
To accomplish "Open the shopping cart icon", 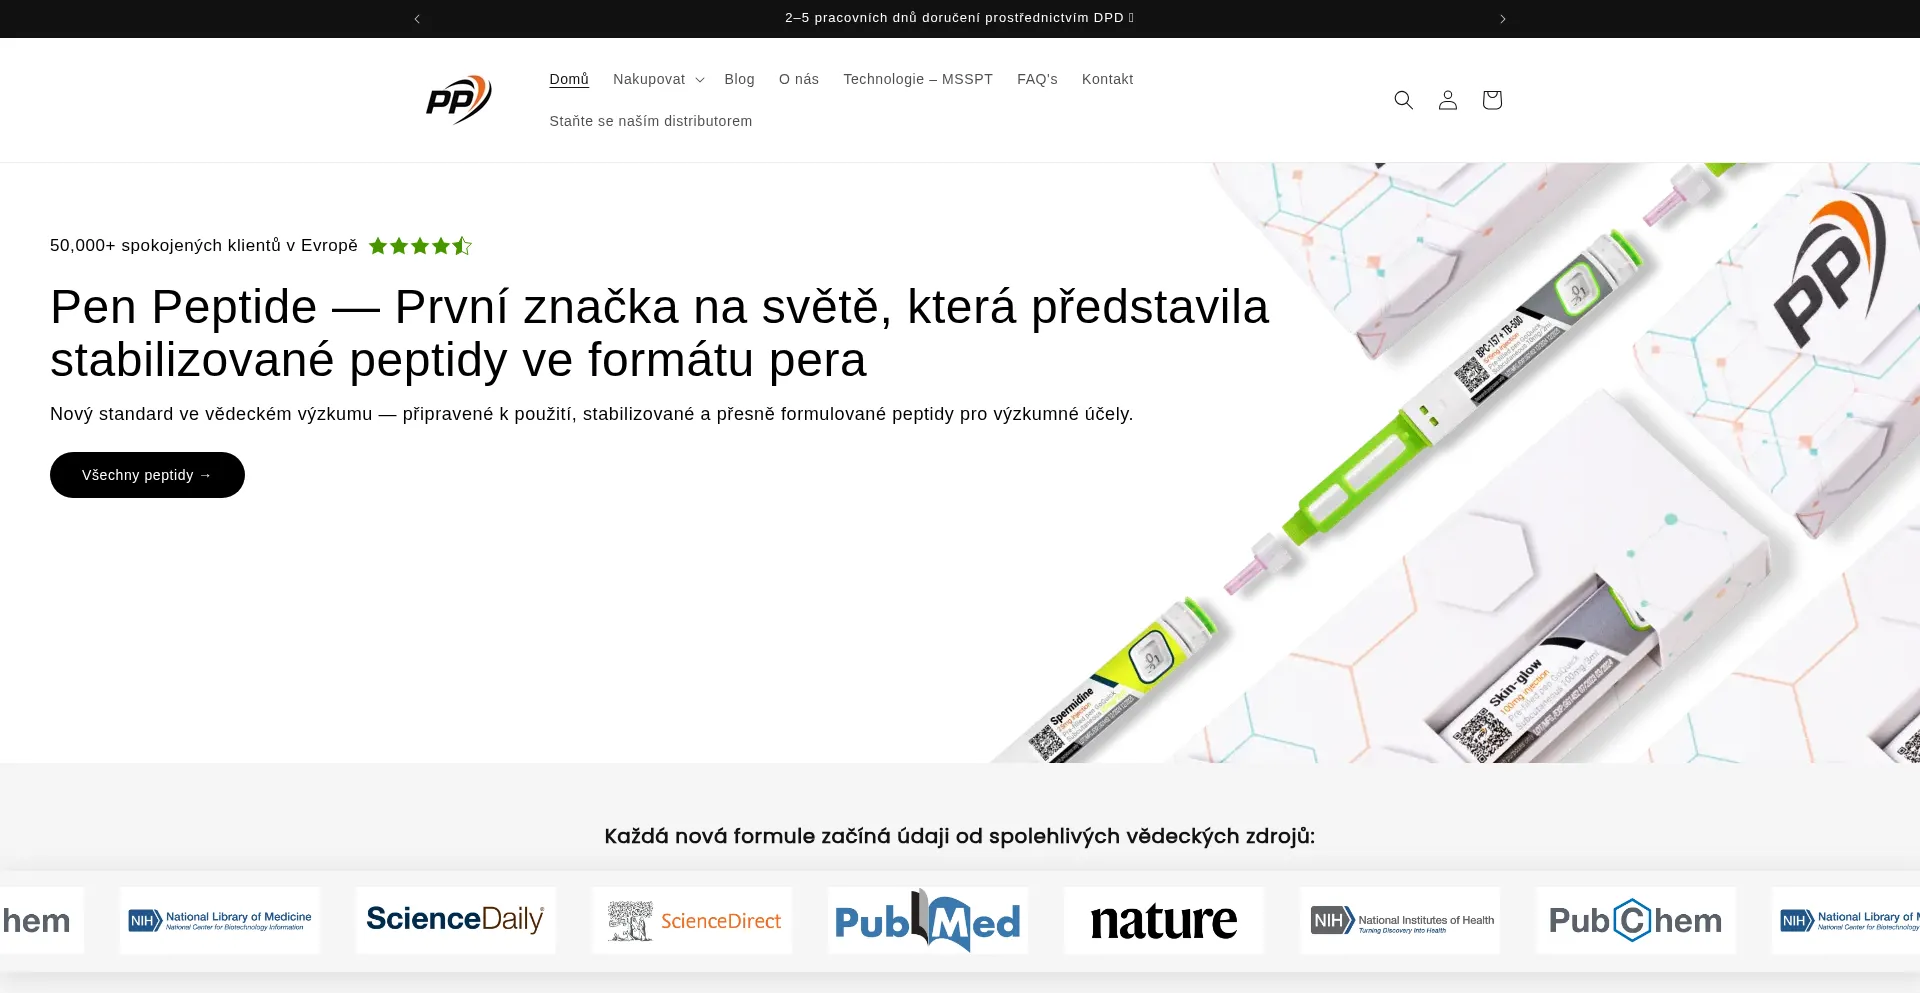I will 1492,100.
